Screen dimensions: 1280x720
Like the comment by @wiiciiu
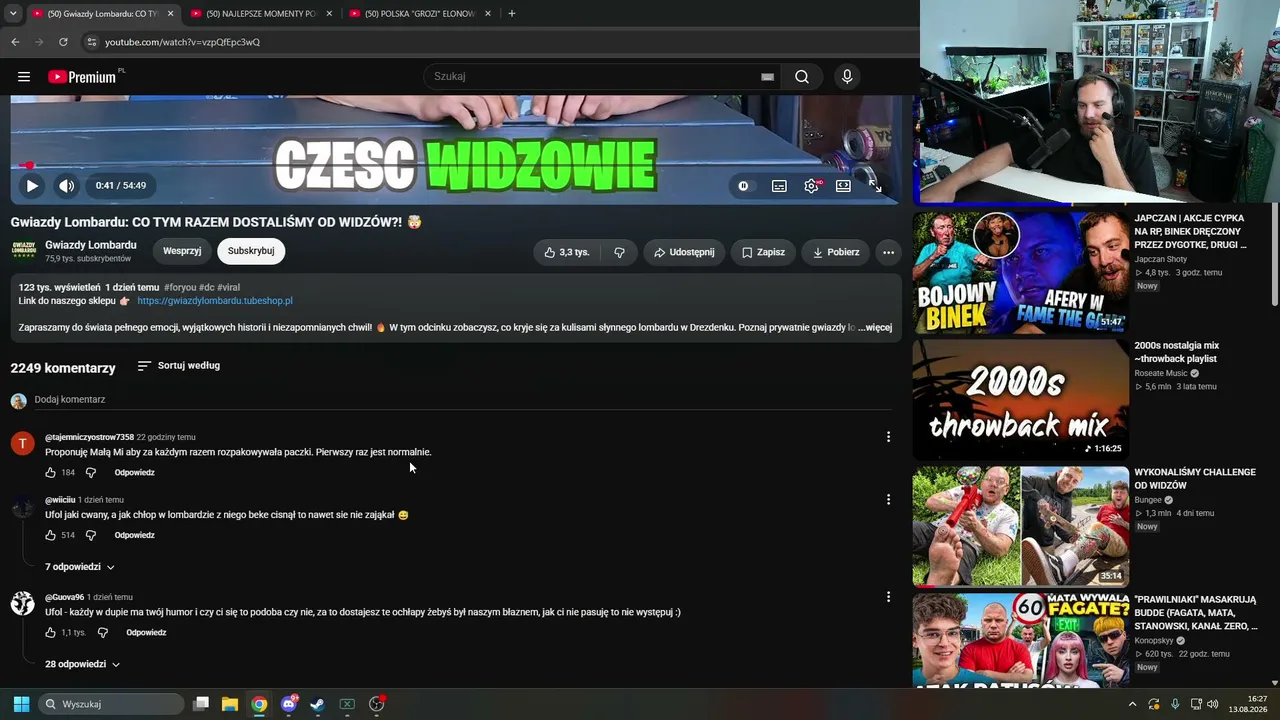(50, 535)
